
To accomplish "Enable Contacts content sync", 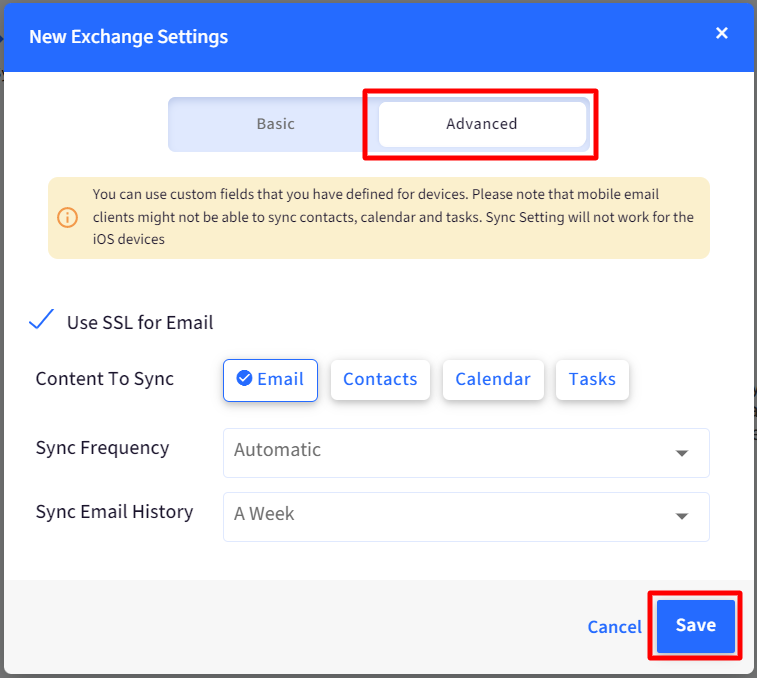I will (x=380, y=380).
